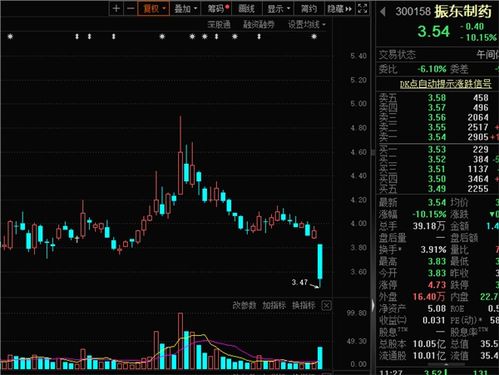
Task: Click the last star marker near chart's right edge
Action: 314,36
